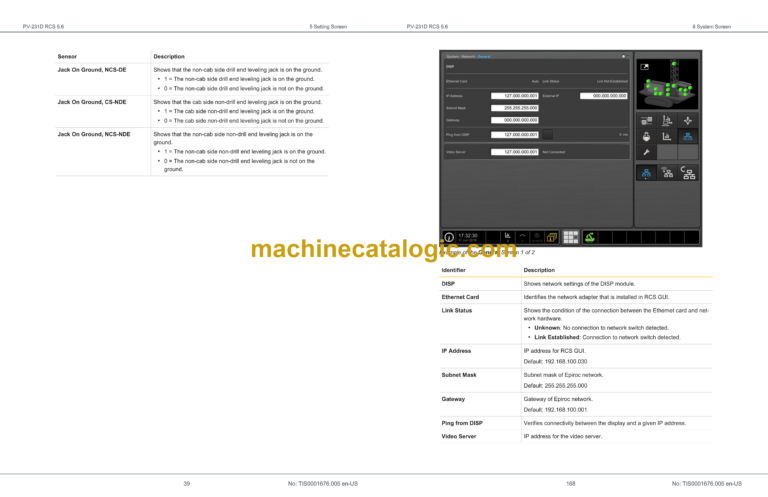Click the Video Server identifier cell in table
768x497 pixels.
point(459,436)
